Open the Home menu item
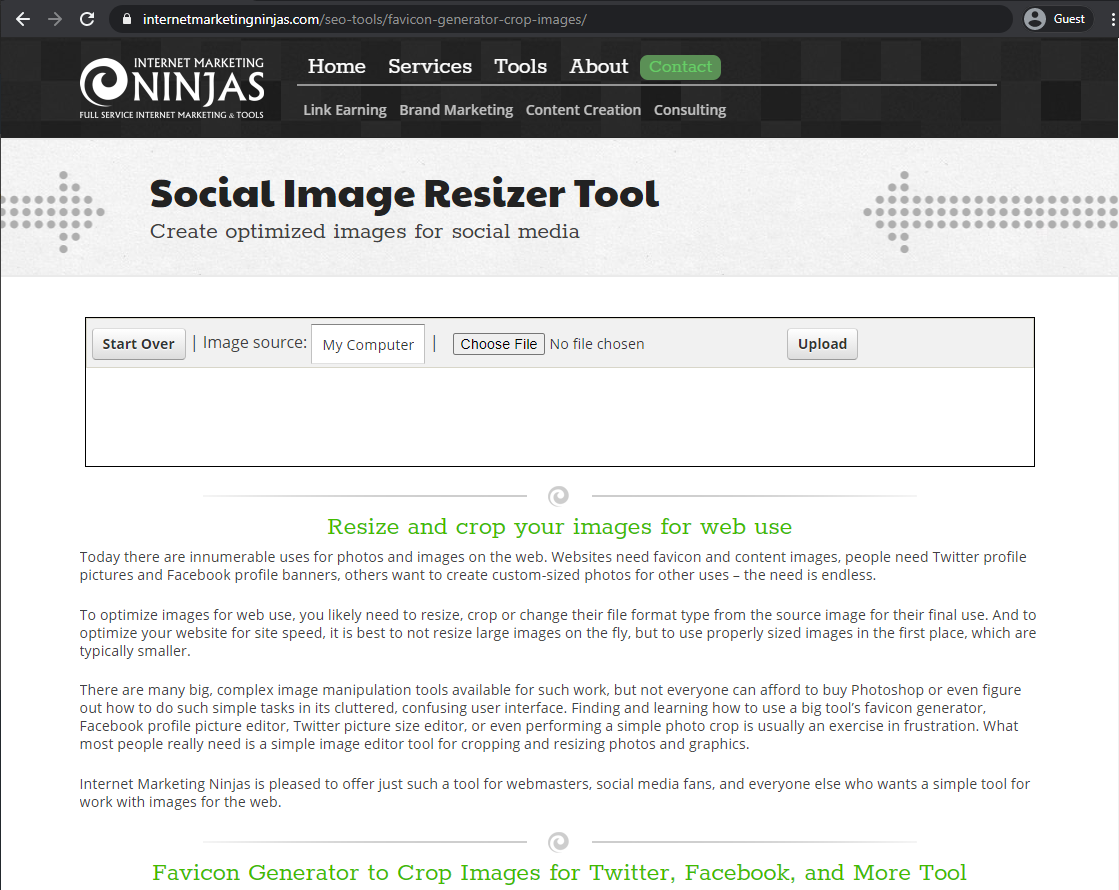Image resolution: width=1119 pixels, height=890 pixels. tap(337, 66)
